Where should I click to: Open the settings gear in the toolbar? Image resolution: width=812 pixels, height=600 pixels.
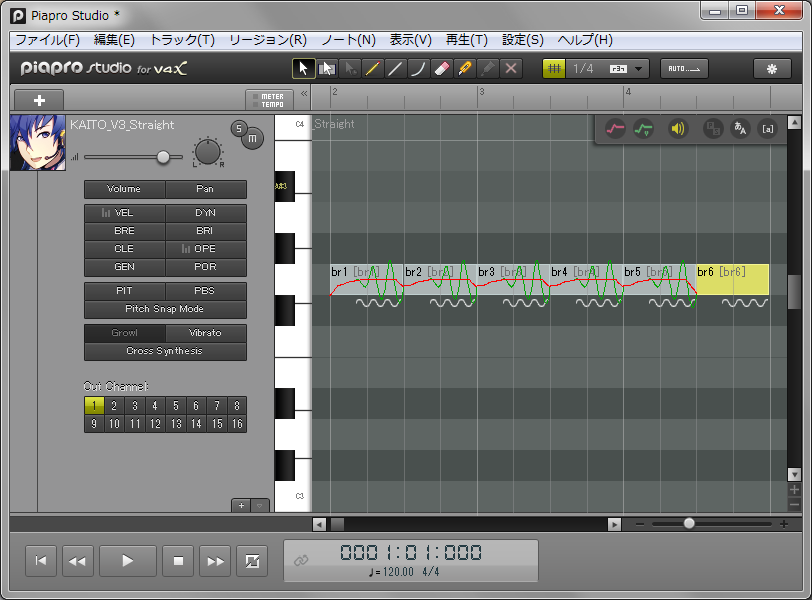pos(772,68)
